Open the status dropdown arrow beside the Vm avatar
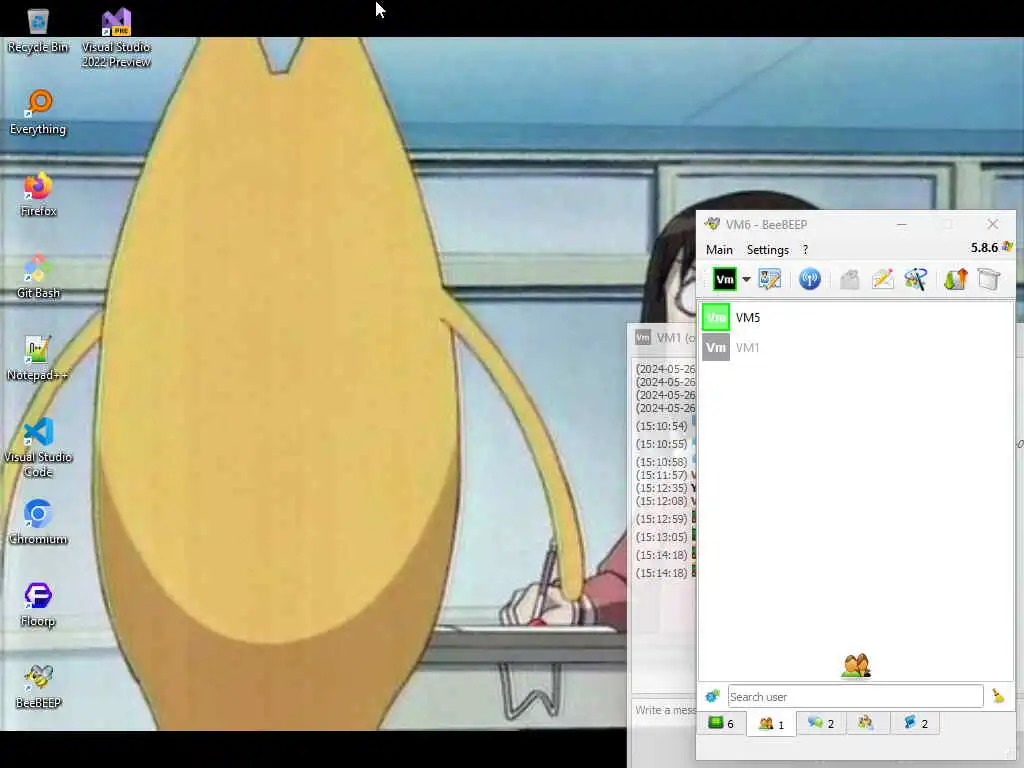The height and width of the screenshot is (768, 1024). pos(746,280)
